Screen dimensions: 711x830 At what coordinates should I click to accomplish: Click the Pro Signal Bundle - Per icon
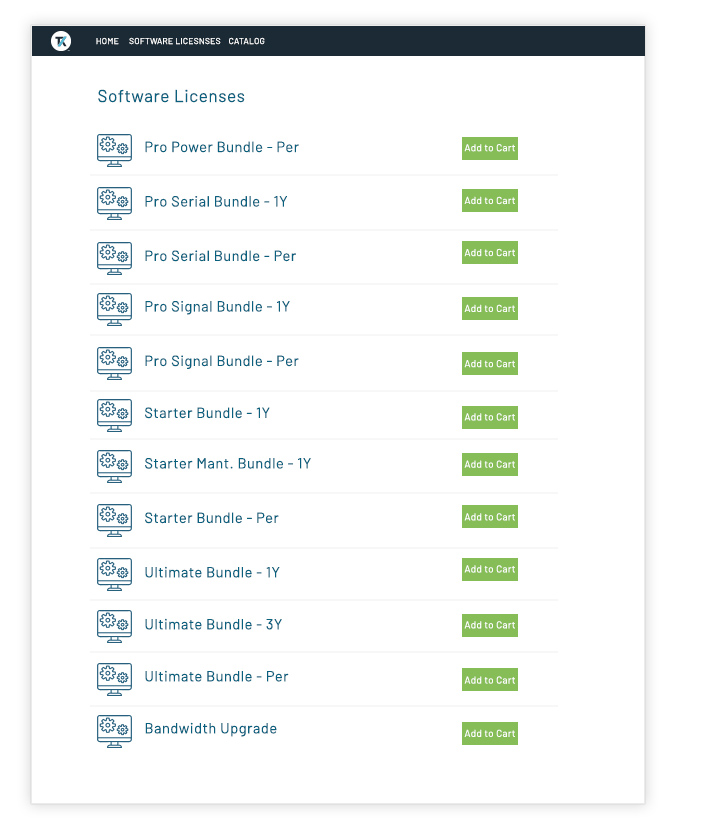coord(113,363)
